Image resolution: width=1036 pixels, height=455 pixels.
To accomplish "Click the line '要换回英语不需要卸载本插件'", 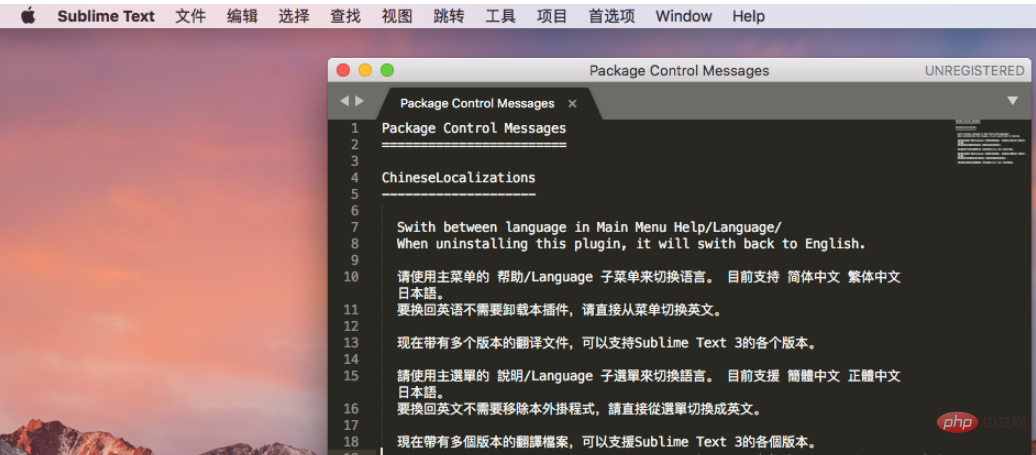I will point(559,310).
